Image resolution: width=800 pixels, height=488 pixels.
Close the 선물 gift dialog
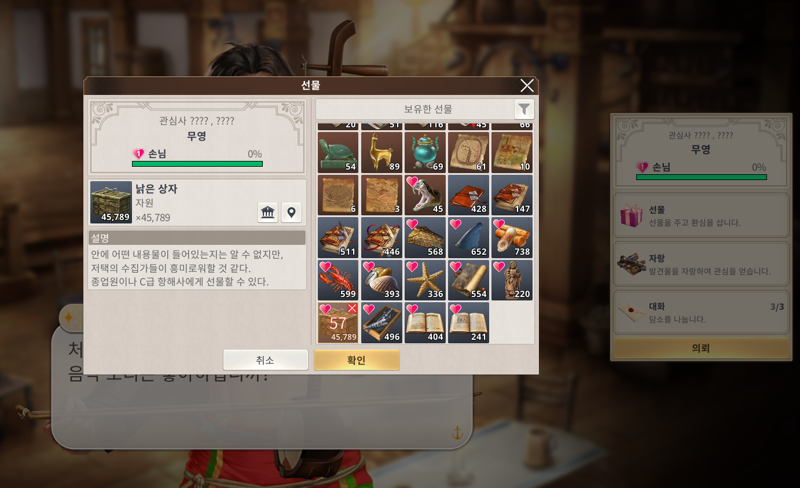coord(527,85)
